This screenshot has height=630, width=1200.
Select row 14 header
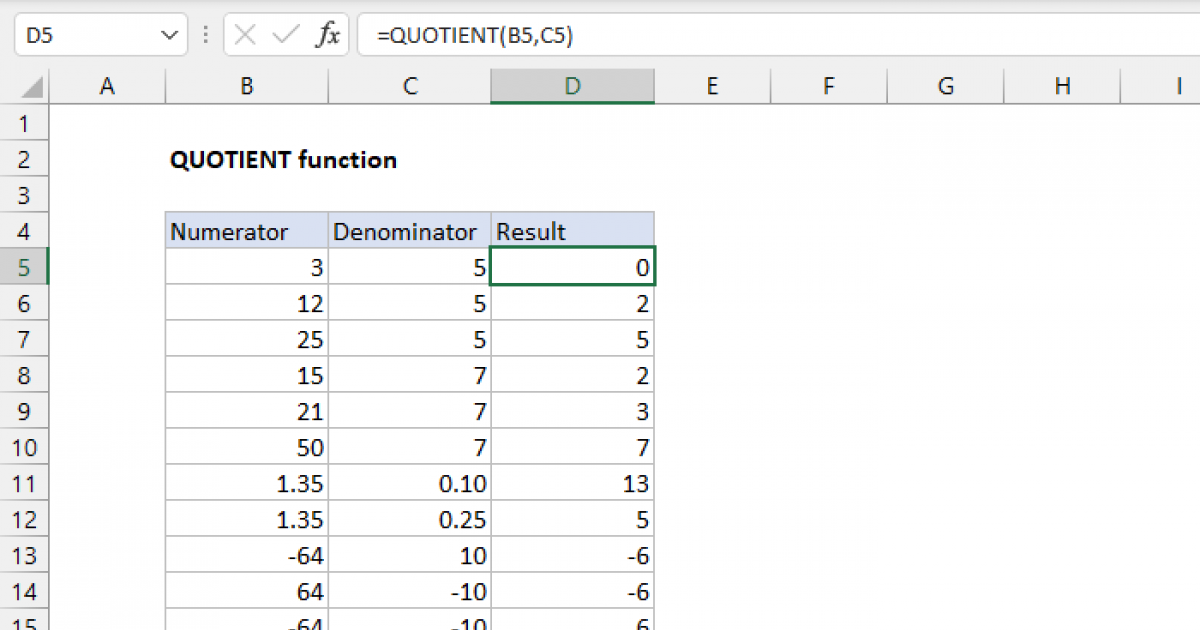[25, 592]
